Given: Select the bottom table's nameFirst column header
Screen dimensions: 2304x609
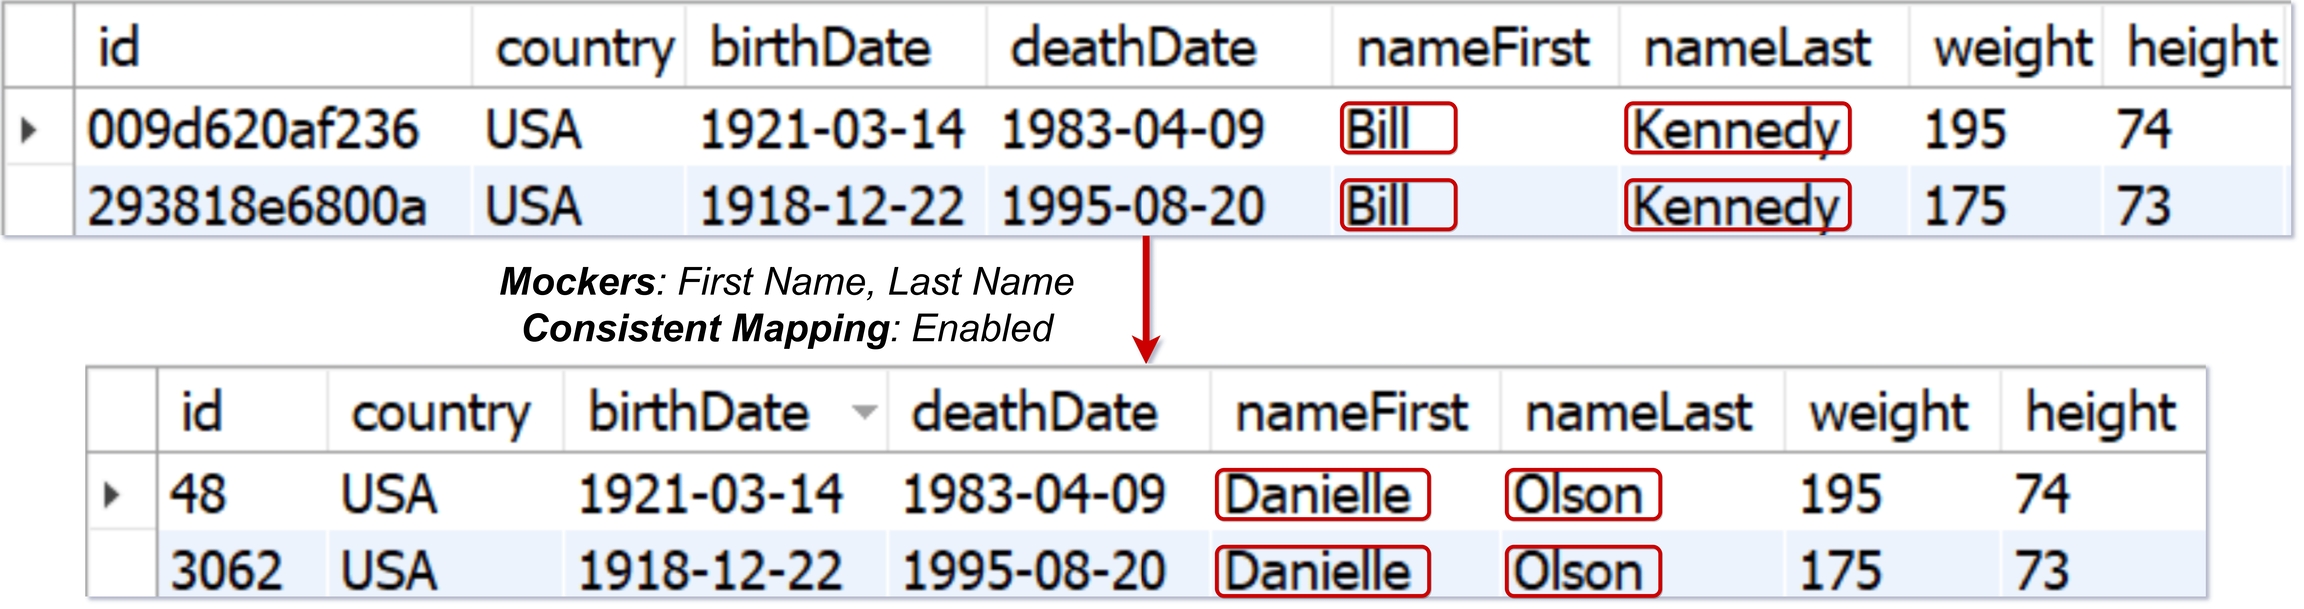Looking at the screenshot, I should click(1351, 413).
